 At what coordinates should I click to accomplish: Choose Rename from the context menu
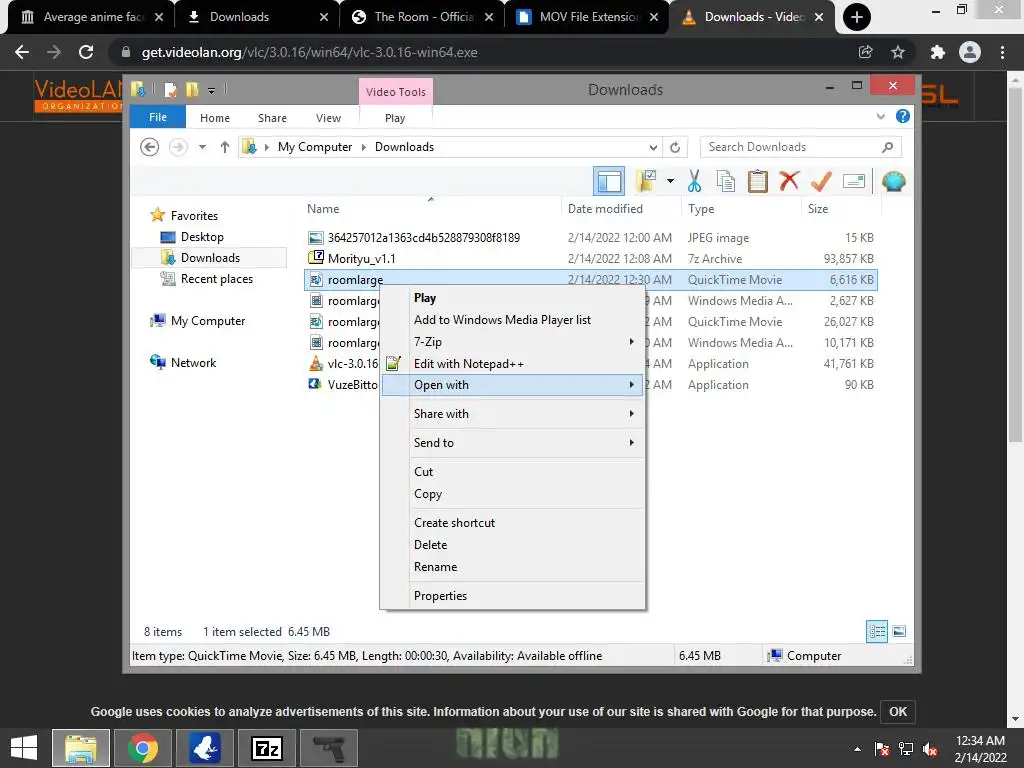513,567
